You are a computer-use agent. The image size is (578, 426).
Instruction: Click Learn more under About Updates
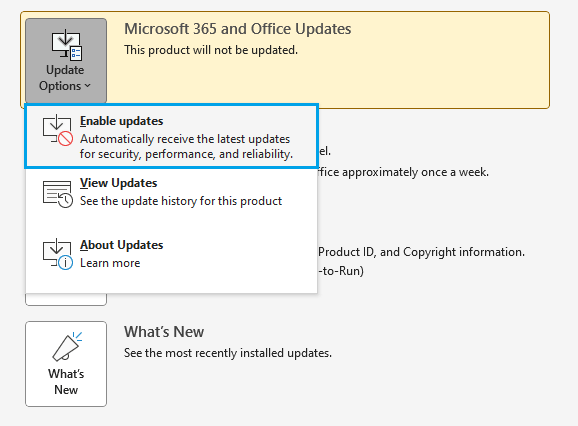click(x=110, y=263)
